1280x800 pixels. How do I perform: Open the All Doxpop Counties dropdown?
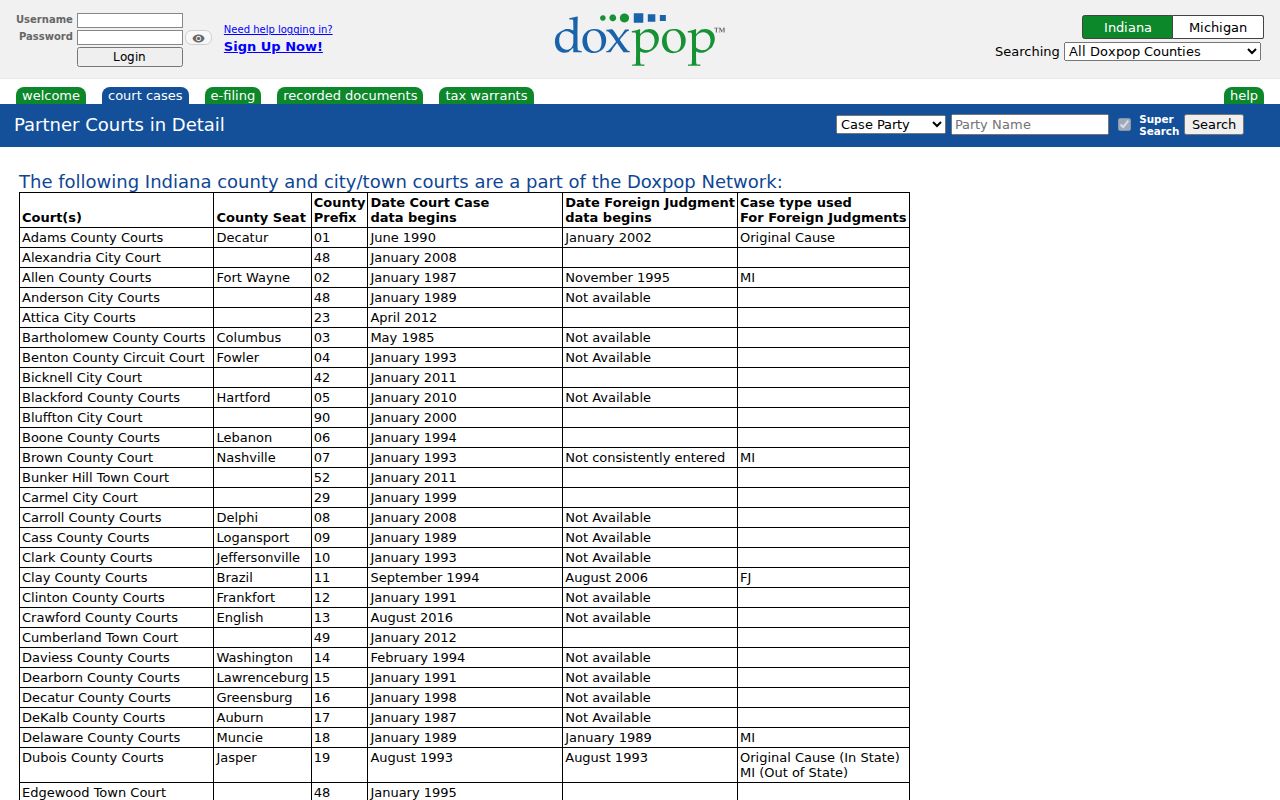tap(1163, 52)
